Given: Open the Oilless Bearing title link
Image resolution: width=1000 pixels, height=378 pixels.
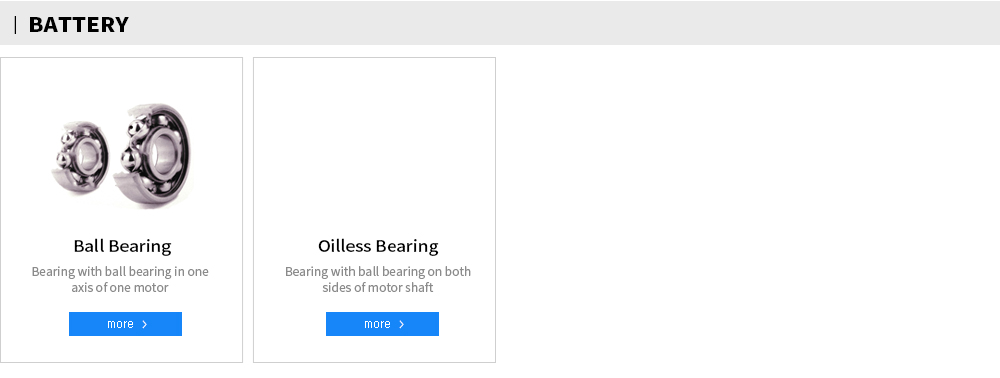Looking at the screenshot, I should point(378,246).
